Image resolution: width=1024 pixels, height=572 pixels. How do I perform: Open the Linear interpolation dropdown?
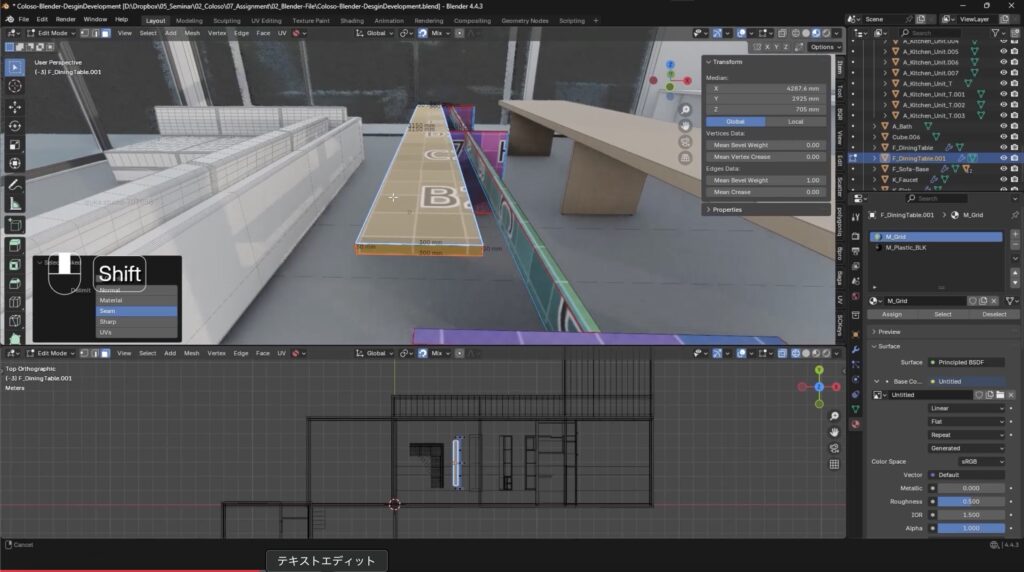tap(967, 408)
